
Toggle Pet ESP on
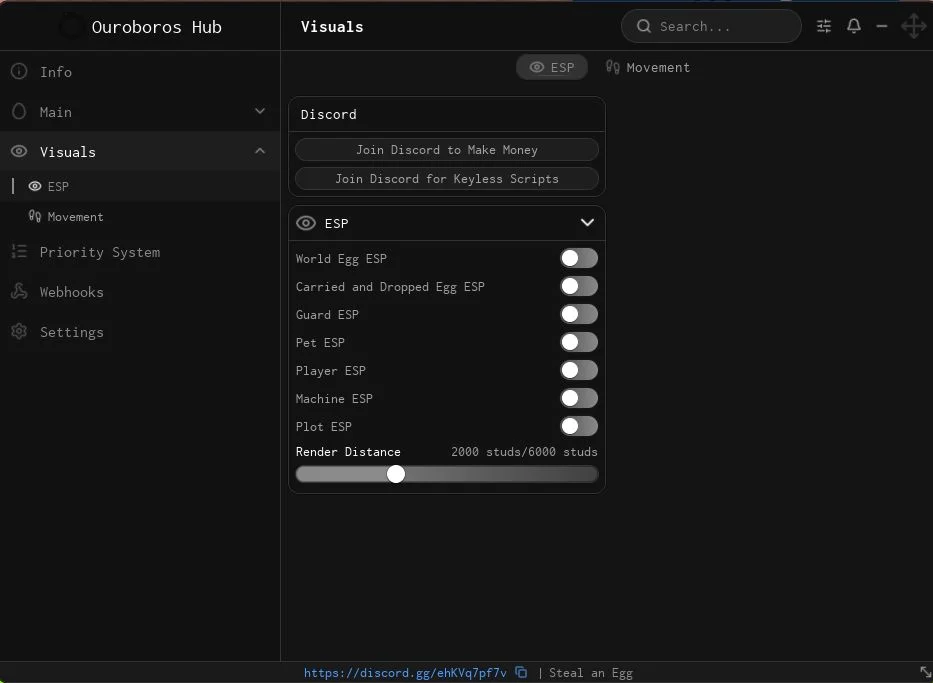coord(579,342)
